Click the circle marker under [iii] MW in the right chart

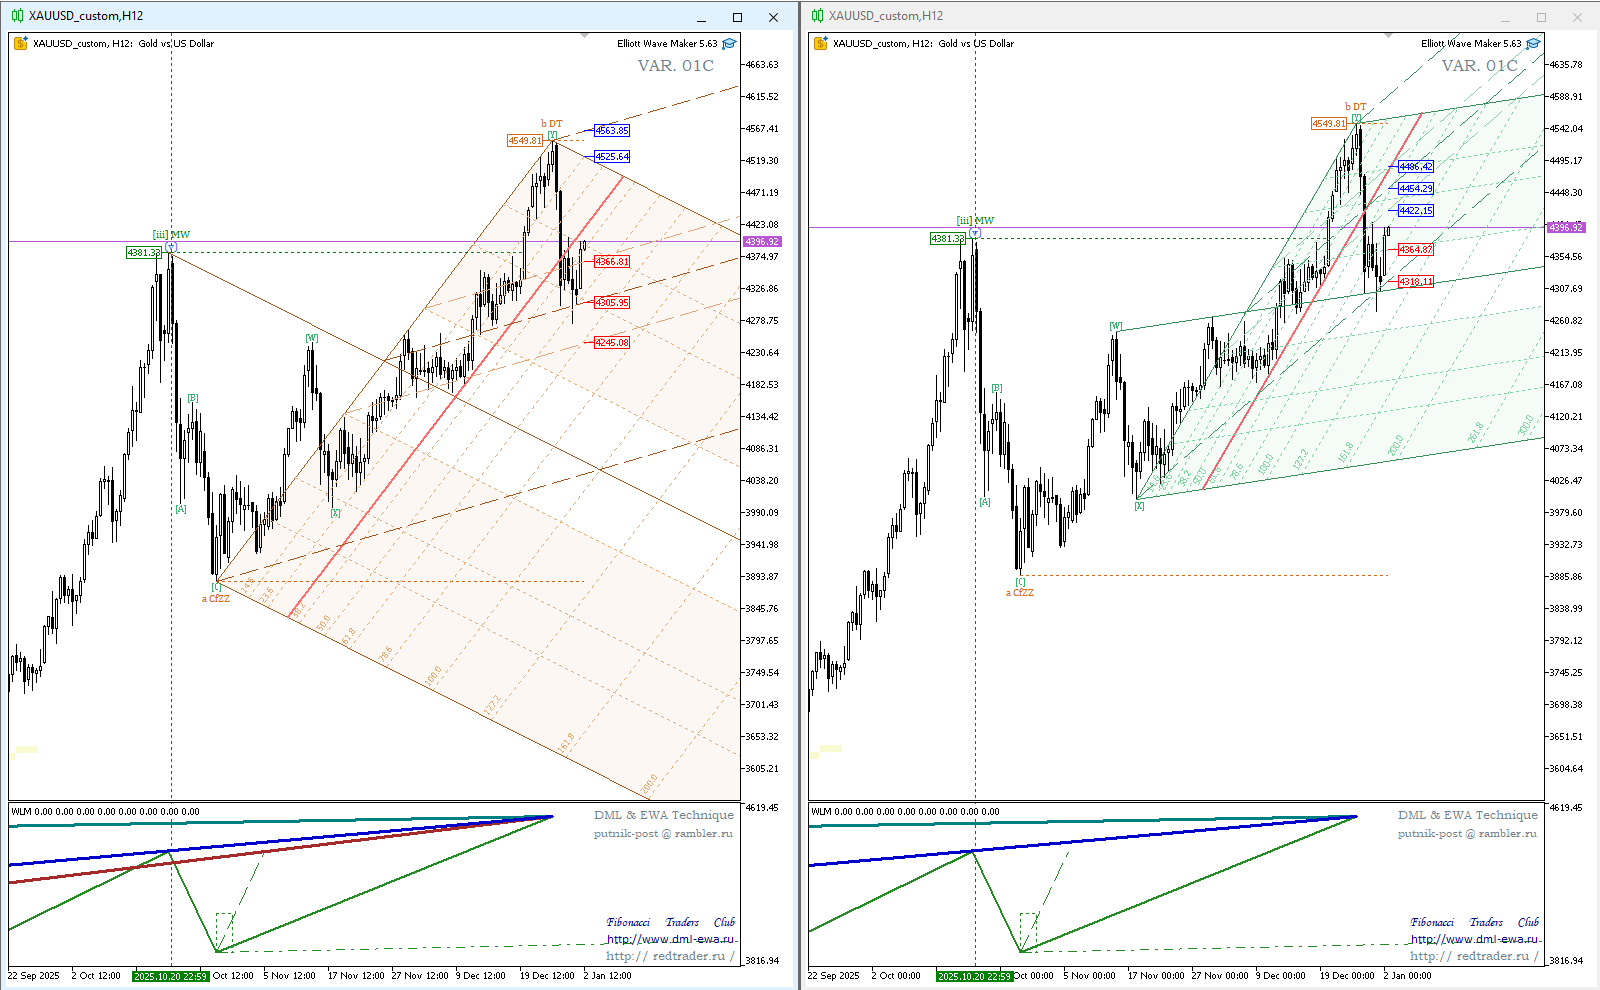pyautogui.click(x=975, y=233)
